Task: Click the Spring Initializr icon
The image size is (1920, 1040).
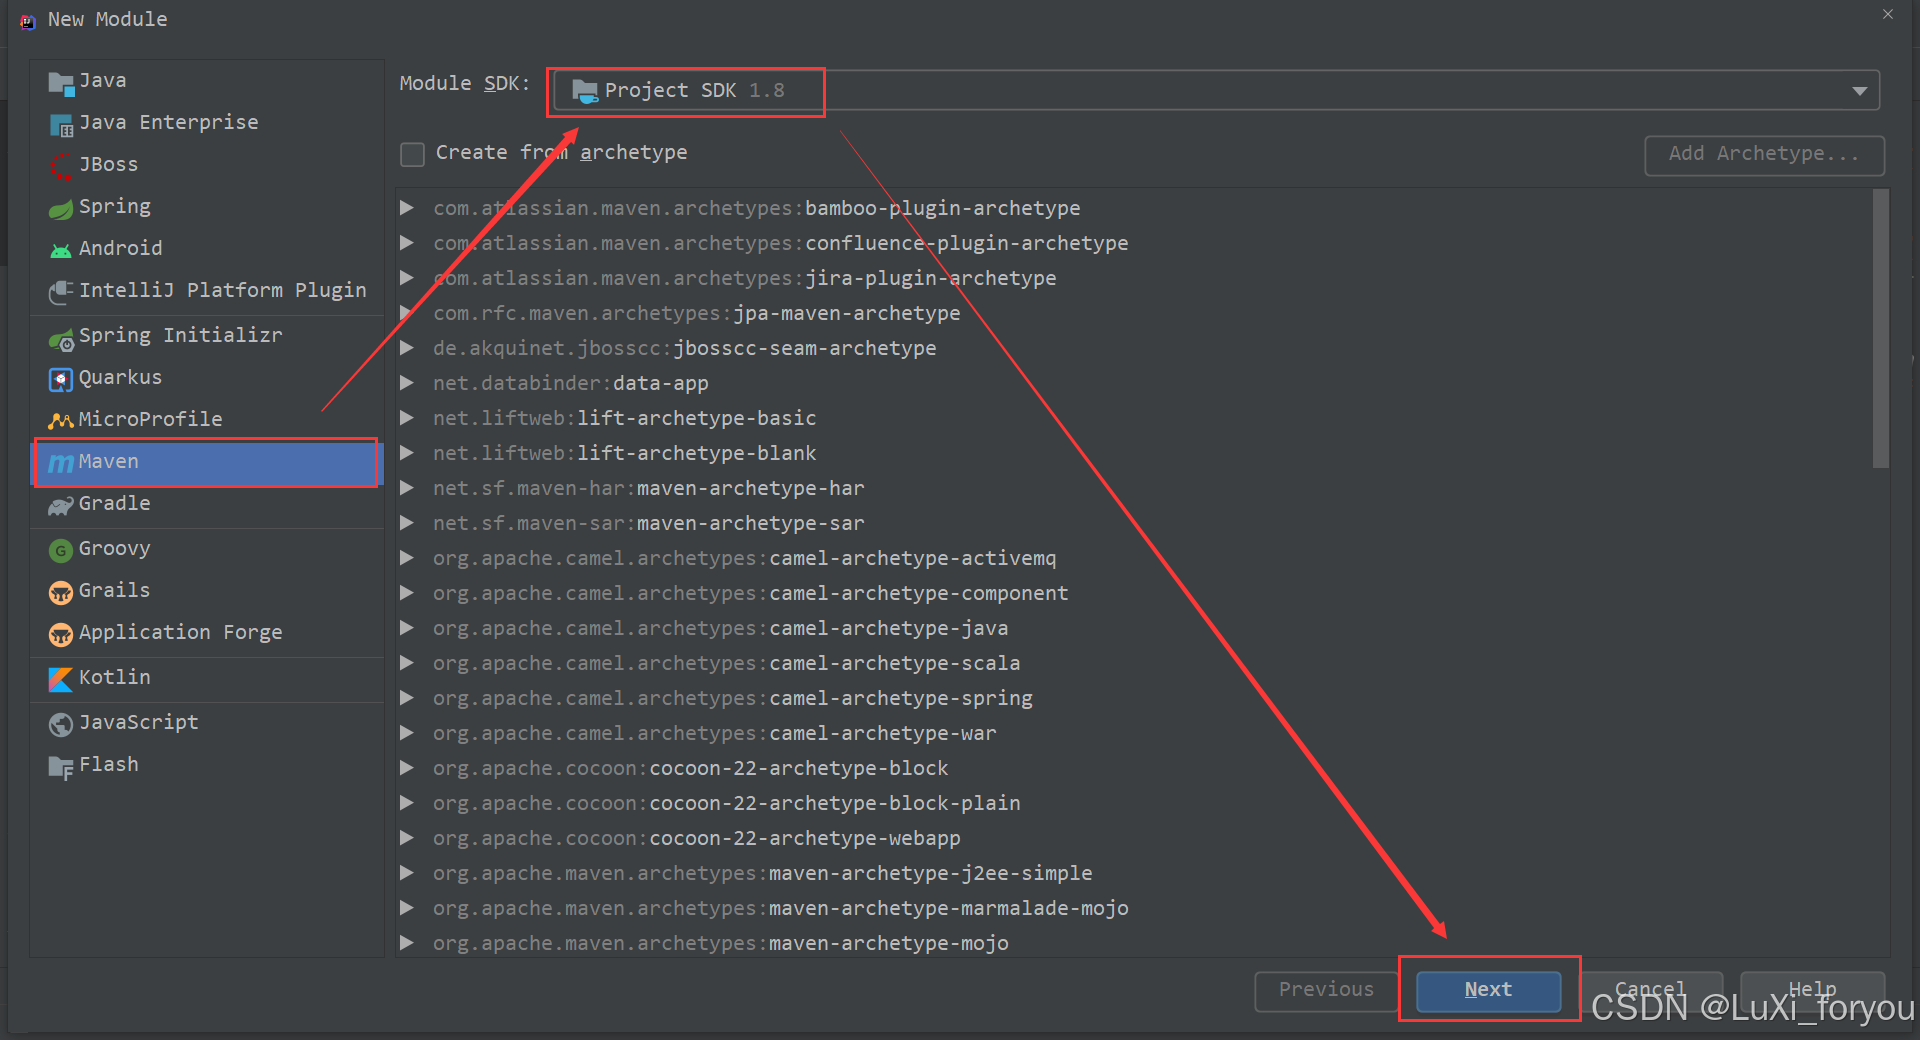Action: [x=61, y=338]
